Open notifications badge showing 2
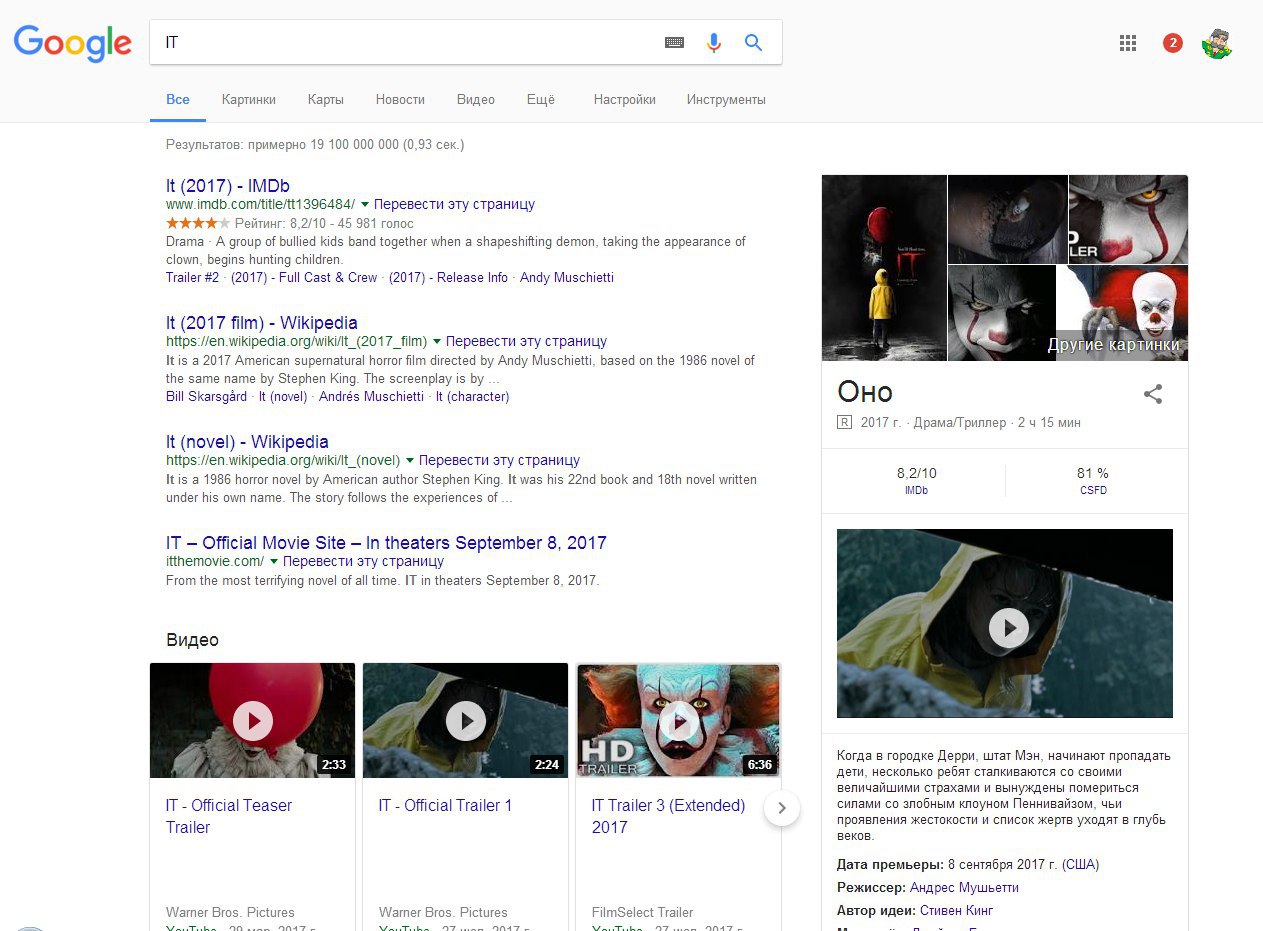1263x931 pixels. (x=1172, y=43)
